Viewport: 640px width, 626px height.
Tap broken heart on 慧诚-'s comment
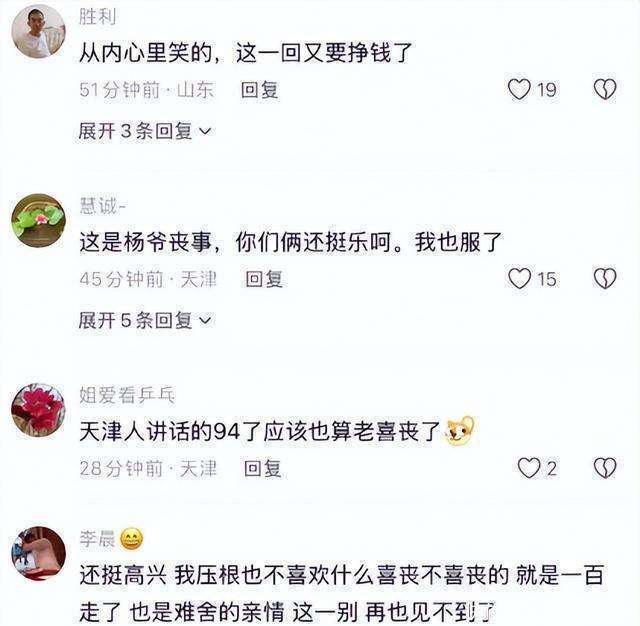point(604,279)
